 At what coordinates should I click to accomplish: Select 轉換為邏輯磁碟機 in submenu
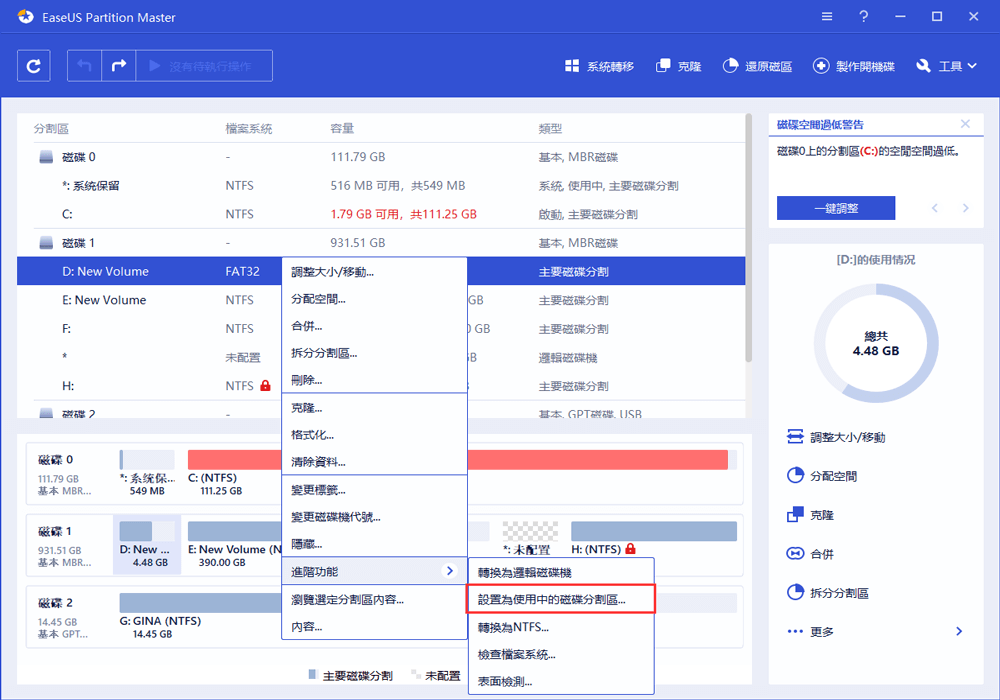point(561,572)
